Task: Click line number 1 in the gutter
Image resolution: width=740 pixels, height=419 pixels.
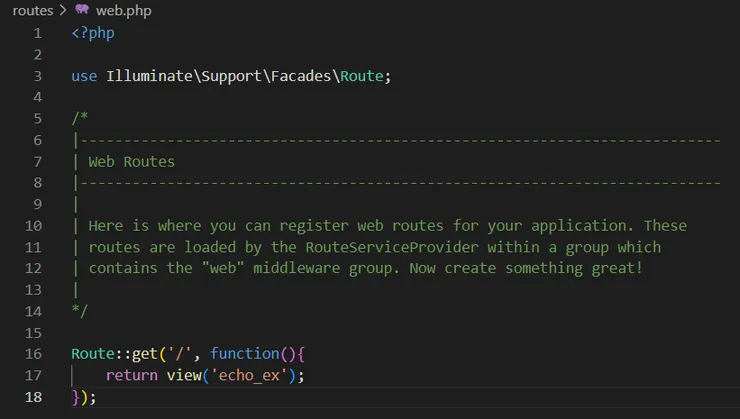Action: 38,33
